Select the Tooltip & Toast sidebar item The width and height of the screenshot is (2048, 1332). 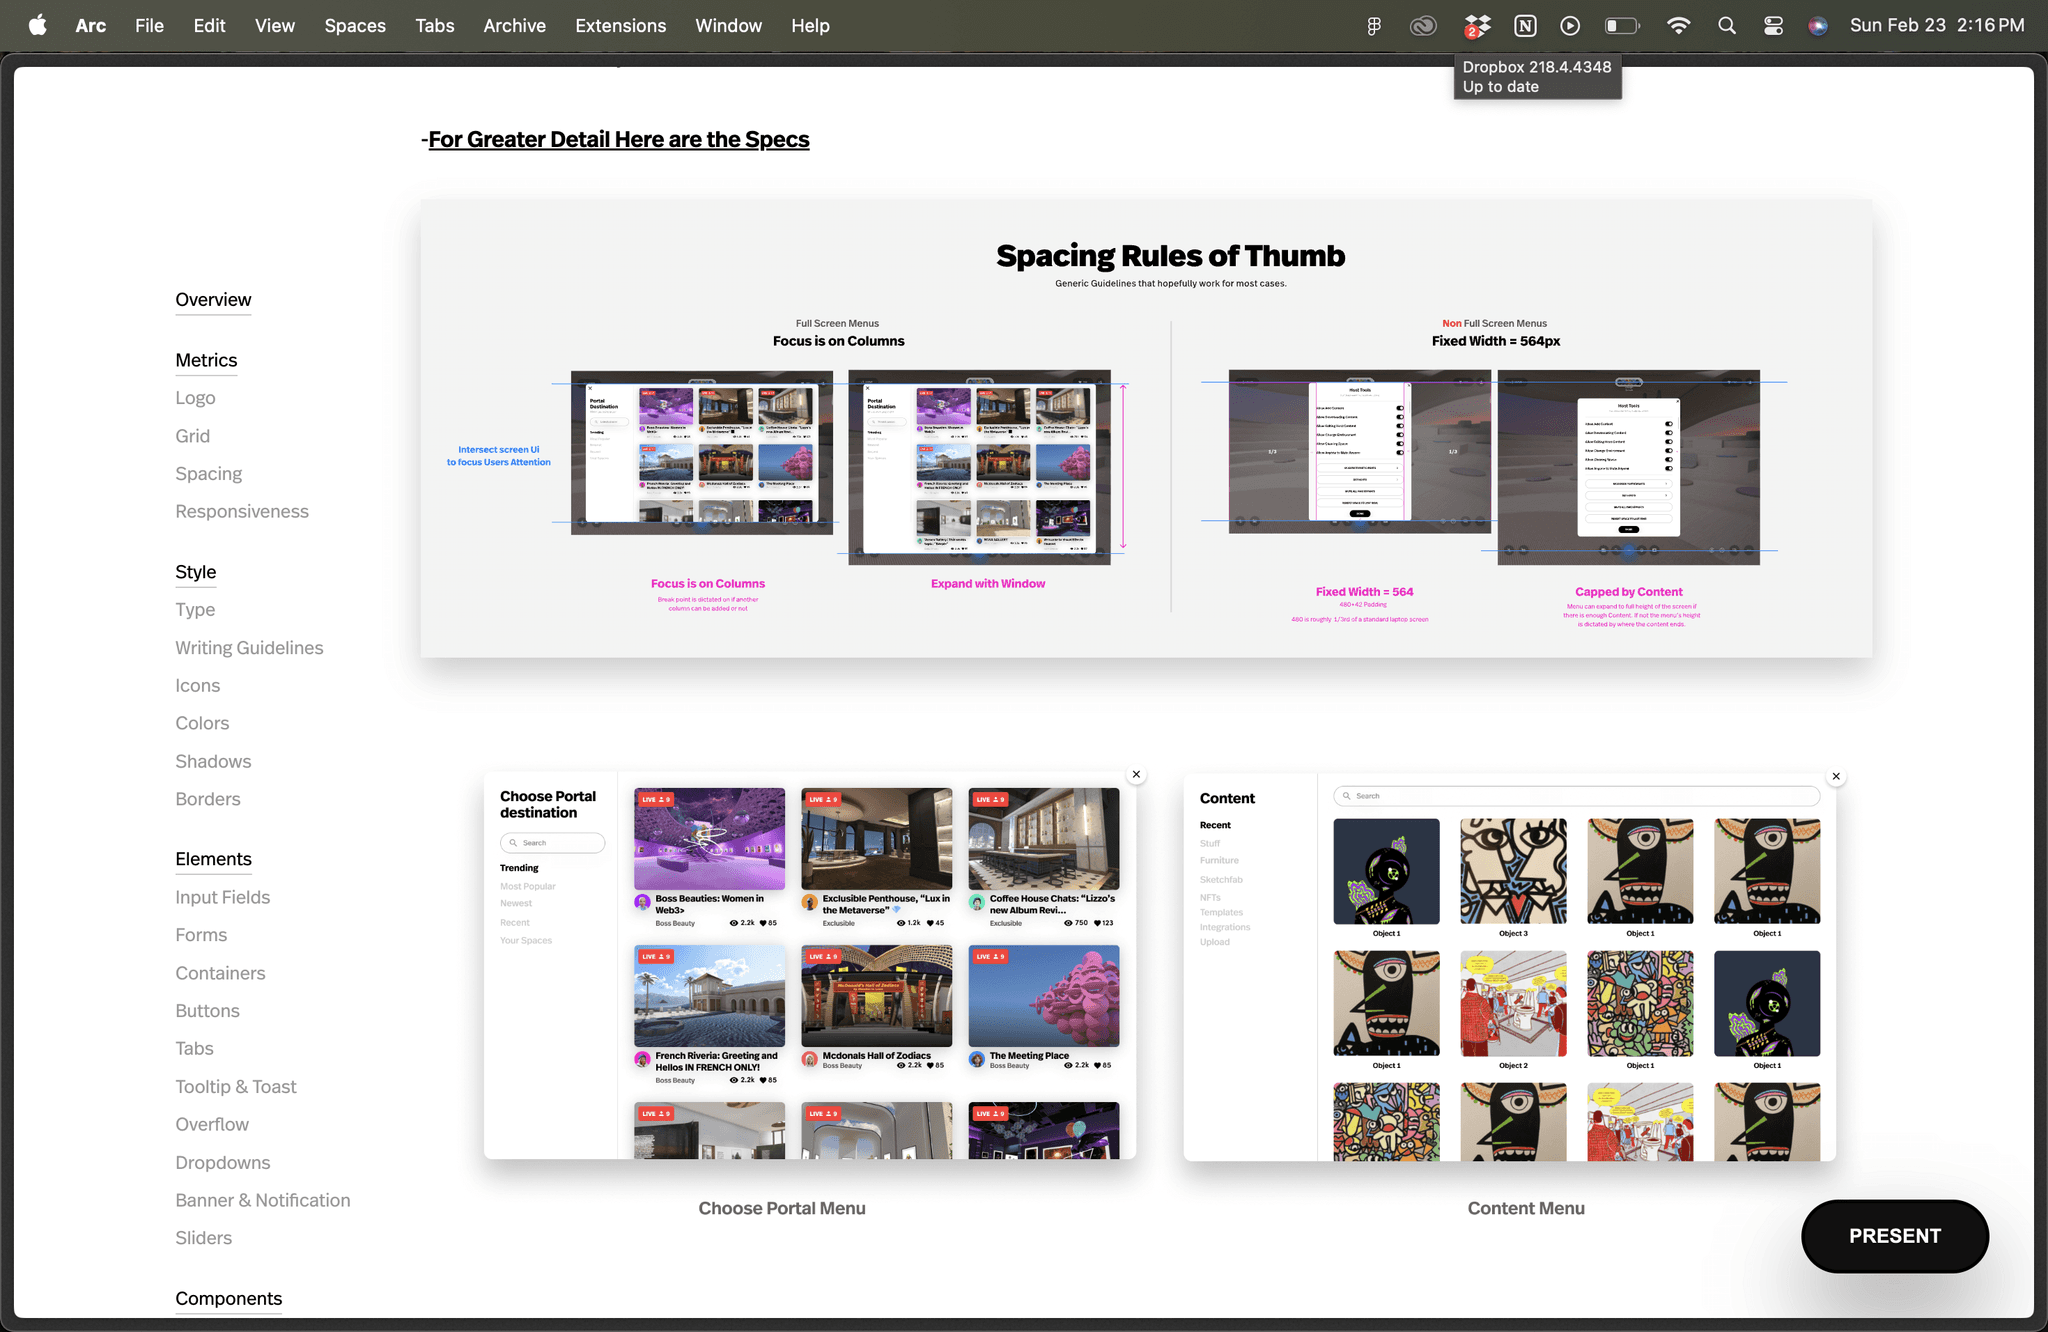point(236,1087)
